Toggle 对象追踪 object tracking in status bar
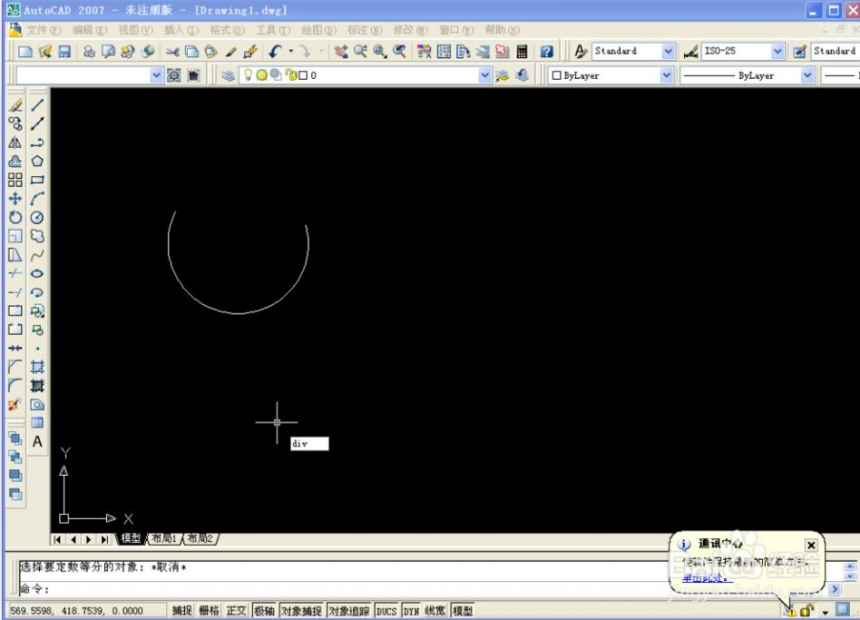The height and width of the screenshot is (620, 860). (349, 611)
